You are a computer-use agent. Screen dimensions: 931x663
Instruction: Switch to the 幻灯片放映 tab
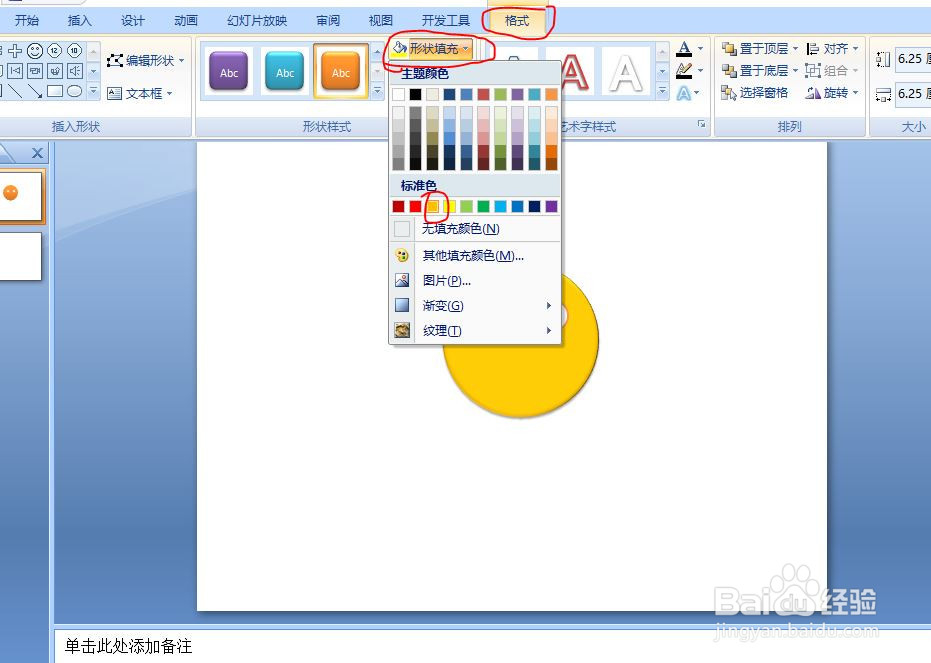(x=257, y=20)
